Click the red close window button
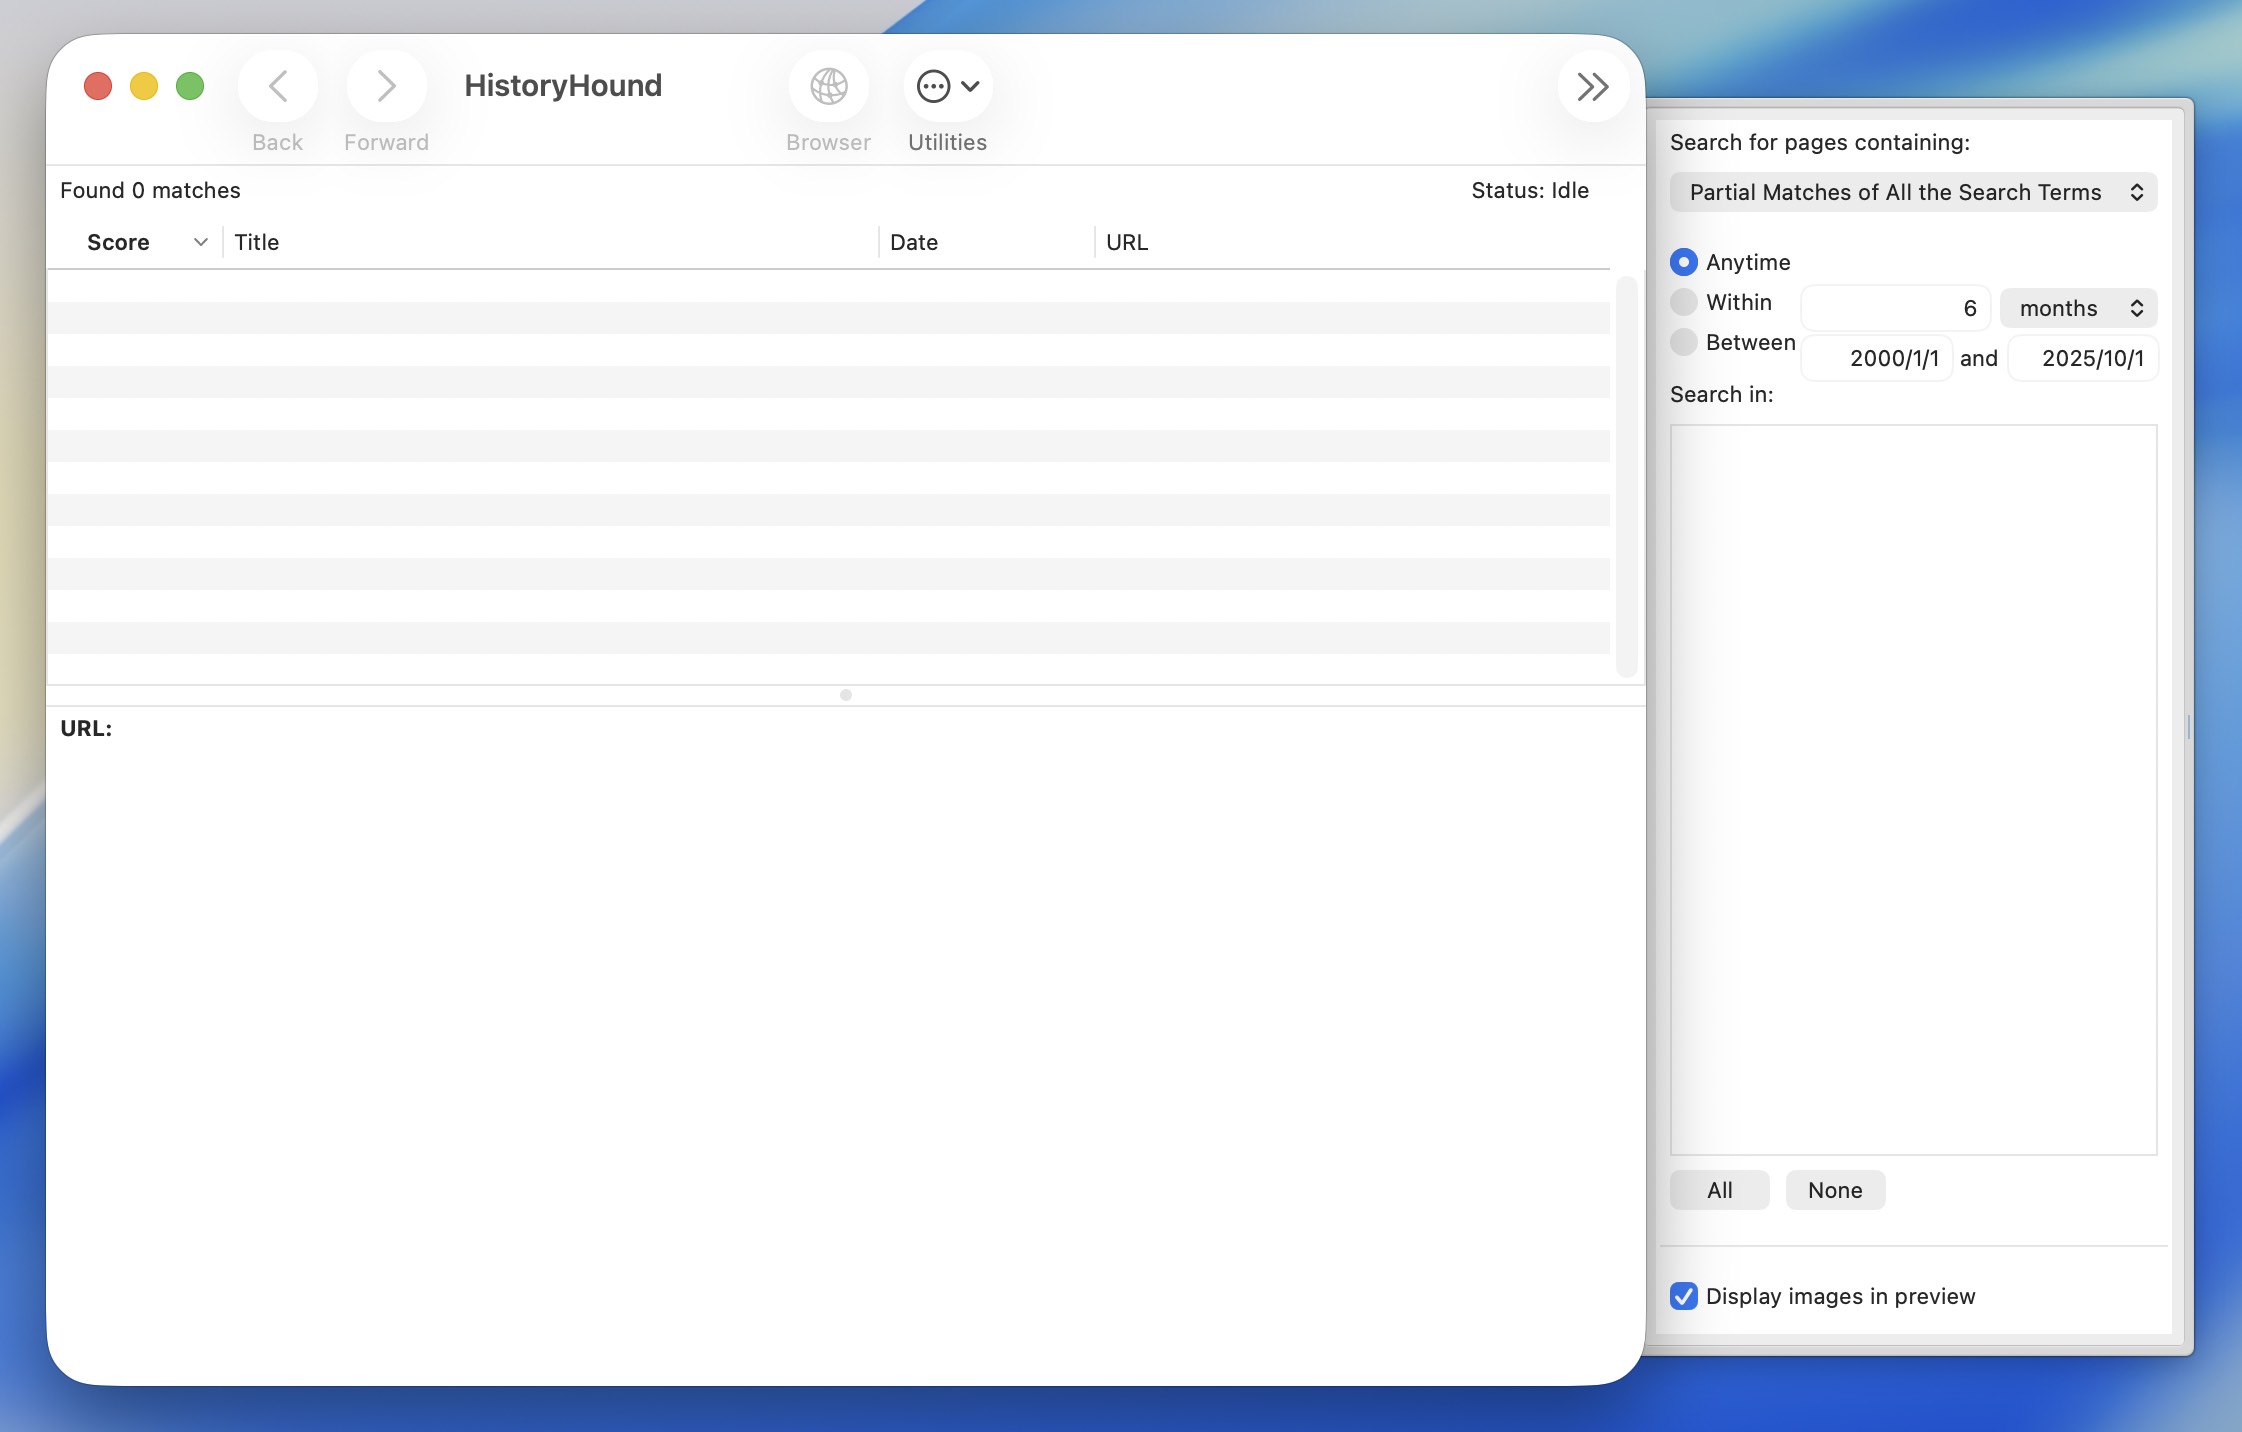This screenshot has width=2242, height=1432. pyautogui.click(x=98, y=87)
